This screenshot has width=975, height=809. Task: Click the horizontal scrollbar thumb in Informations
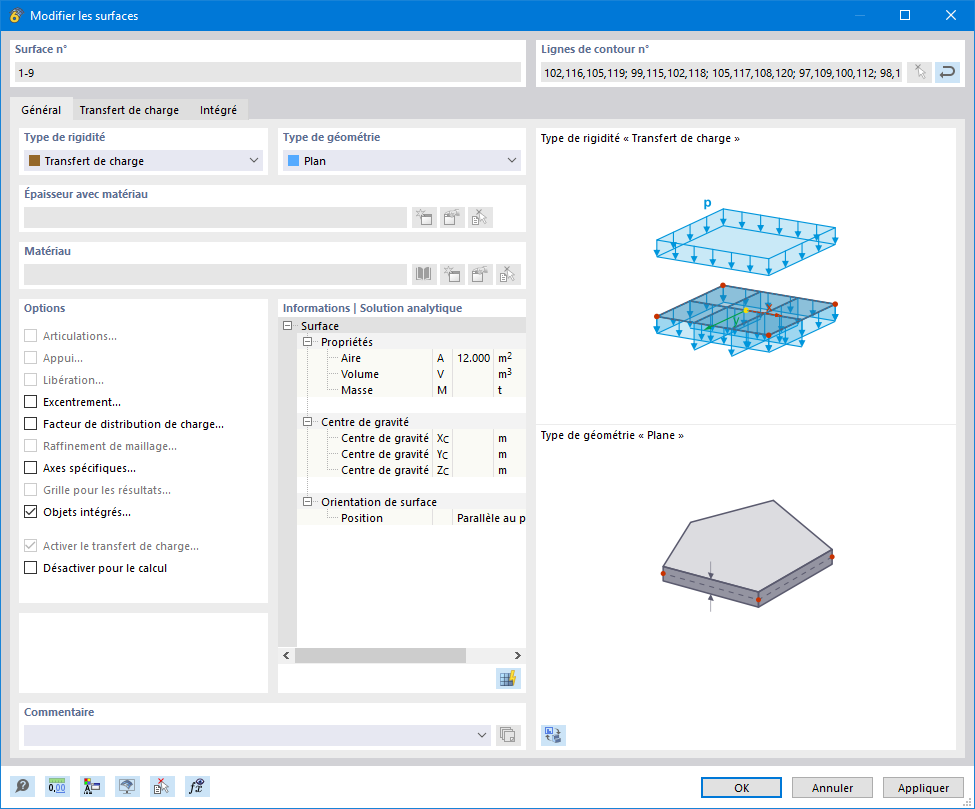pos(381,655)
